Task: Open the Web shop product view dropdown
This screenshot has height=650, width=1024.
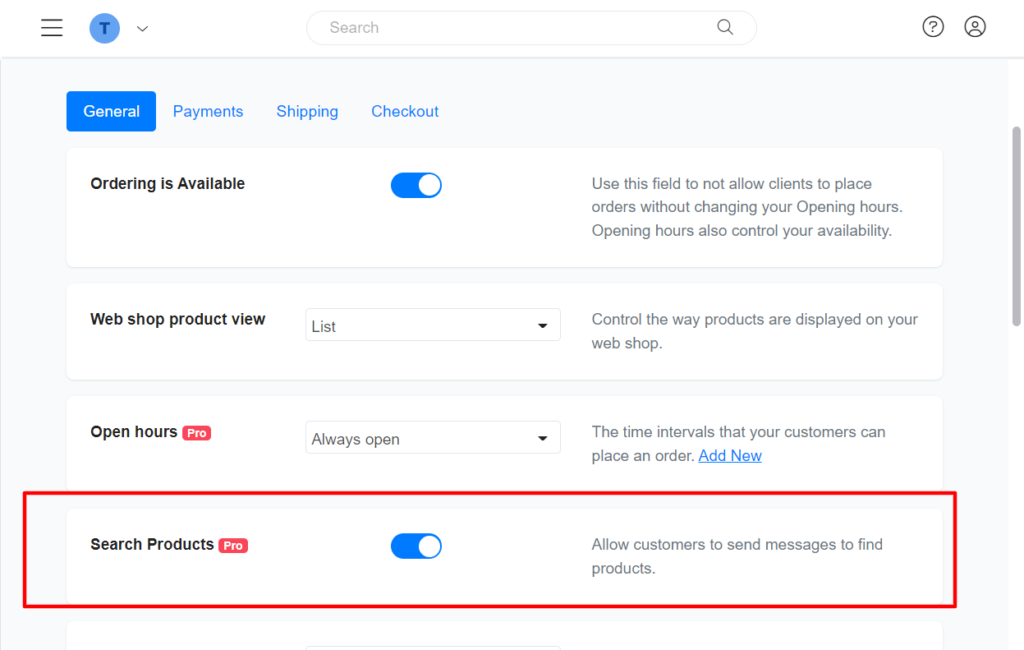Action: click(x=433, y=326)
